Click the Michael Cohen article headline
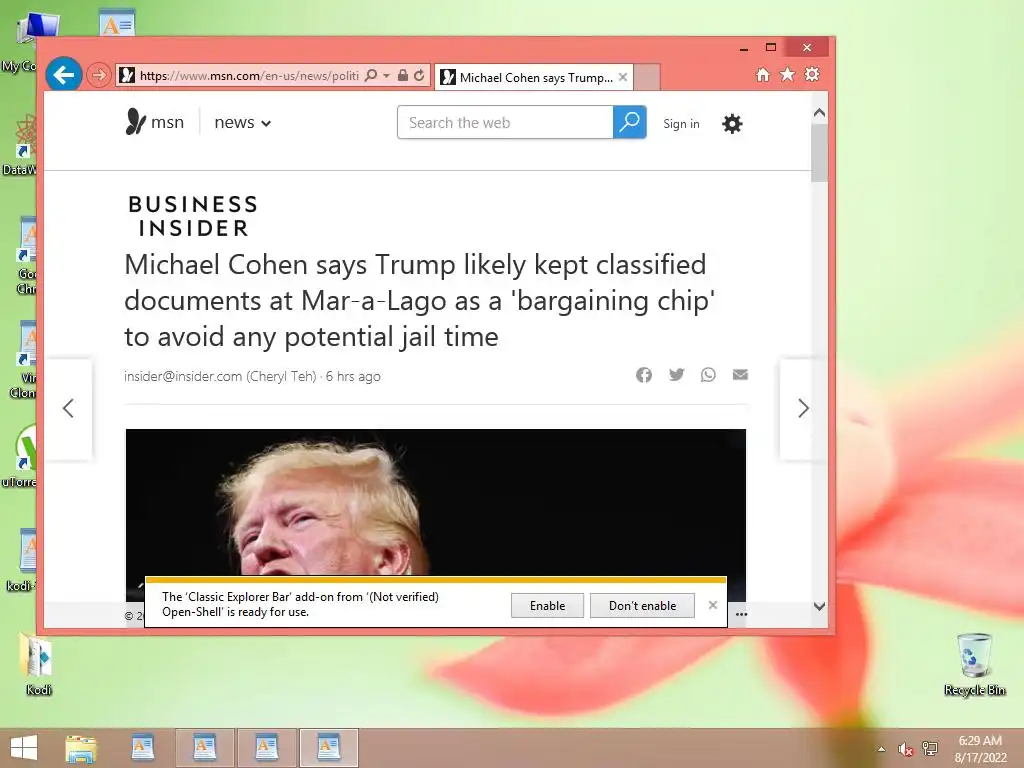Image resolution: width=1024 pixels, height=768 pixels. click(419, 300)
